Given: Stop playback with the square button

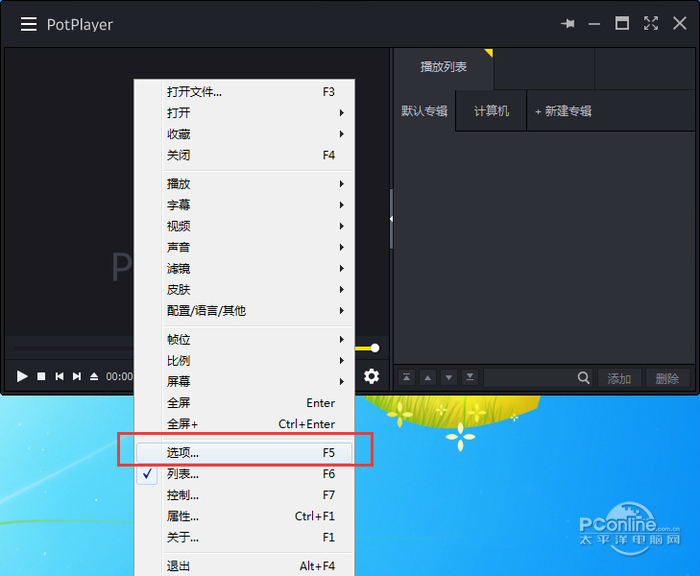Looking at the screenshot, I should (41, 376).
